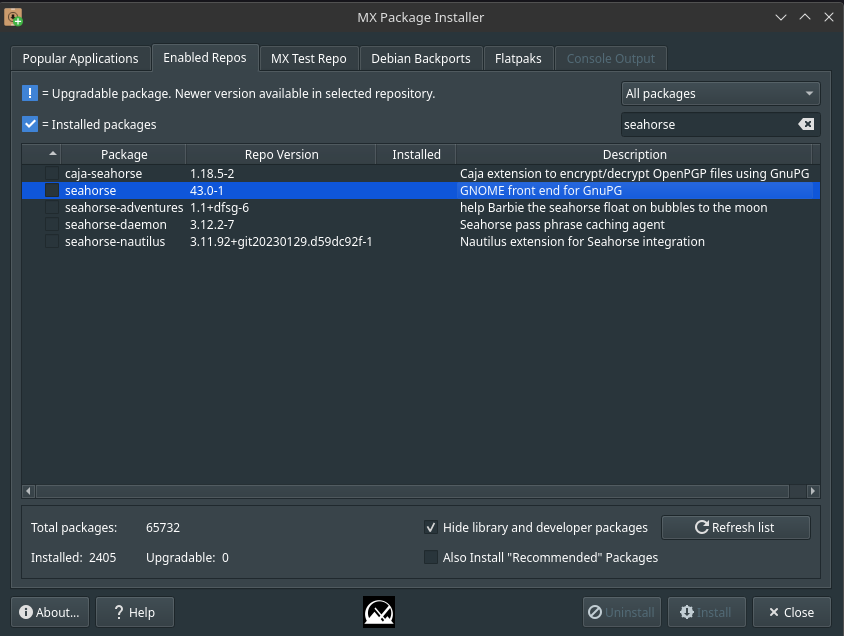Screen dimensions: 844x636
Task: Maximize window with the up chevron button
Action: [x=805, y=17]
